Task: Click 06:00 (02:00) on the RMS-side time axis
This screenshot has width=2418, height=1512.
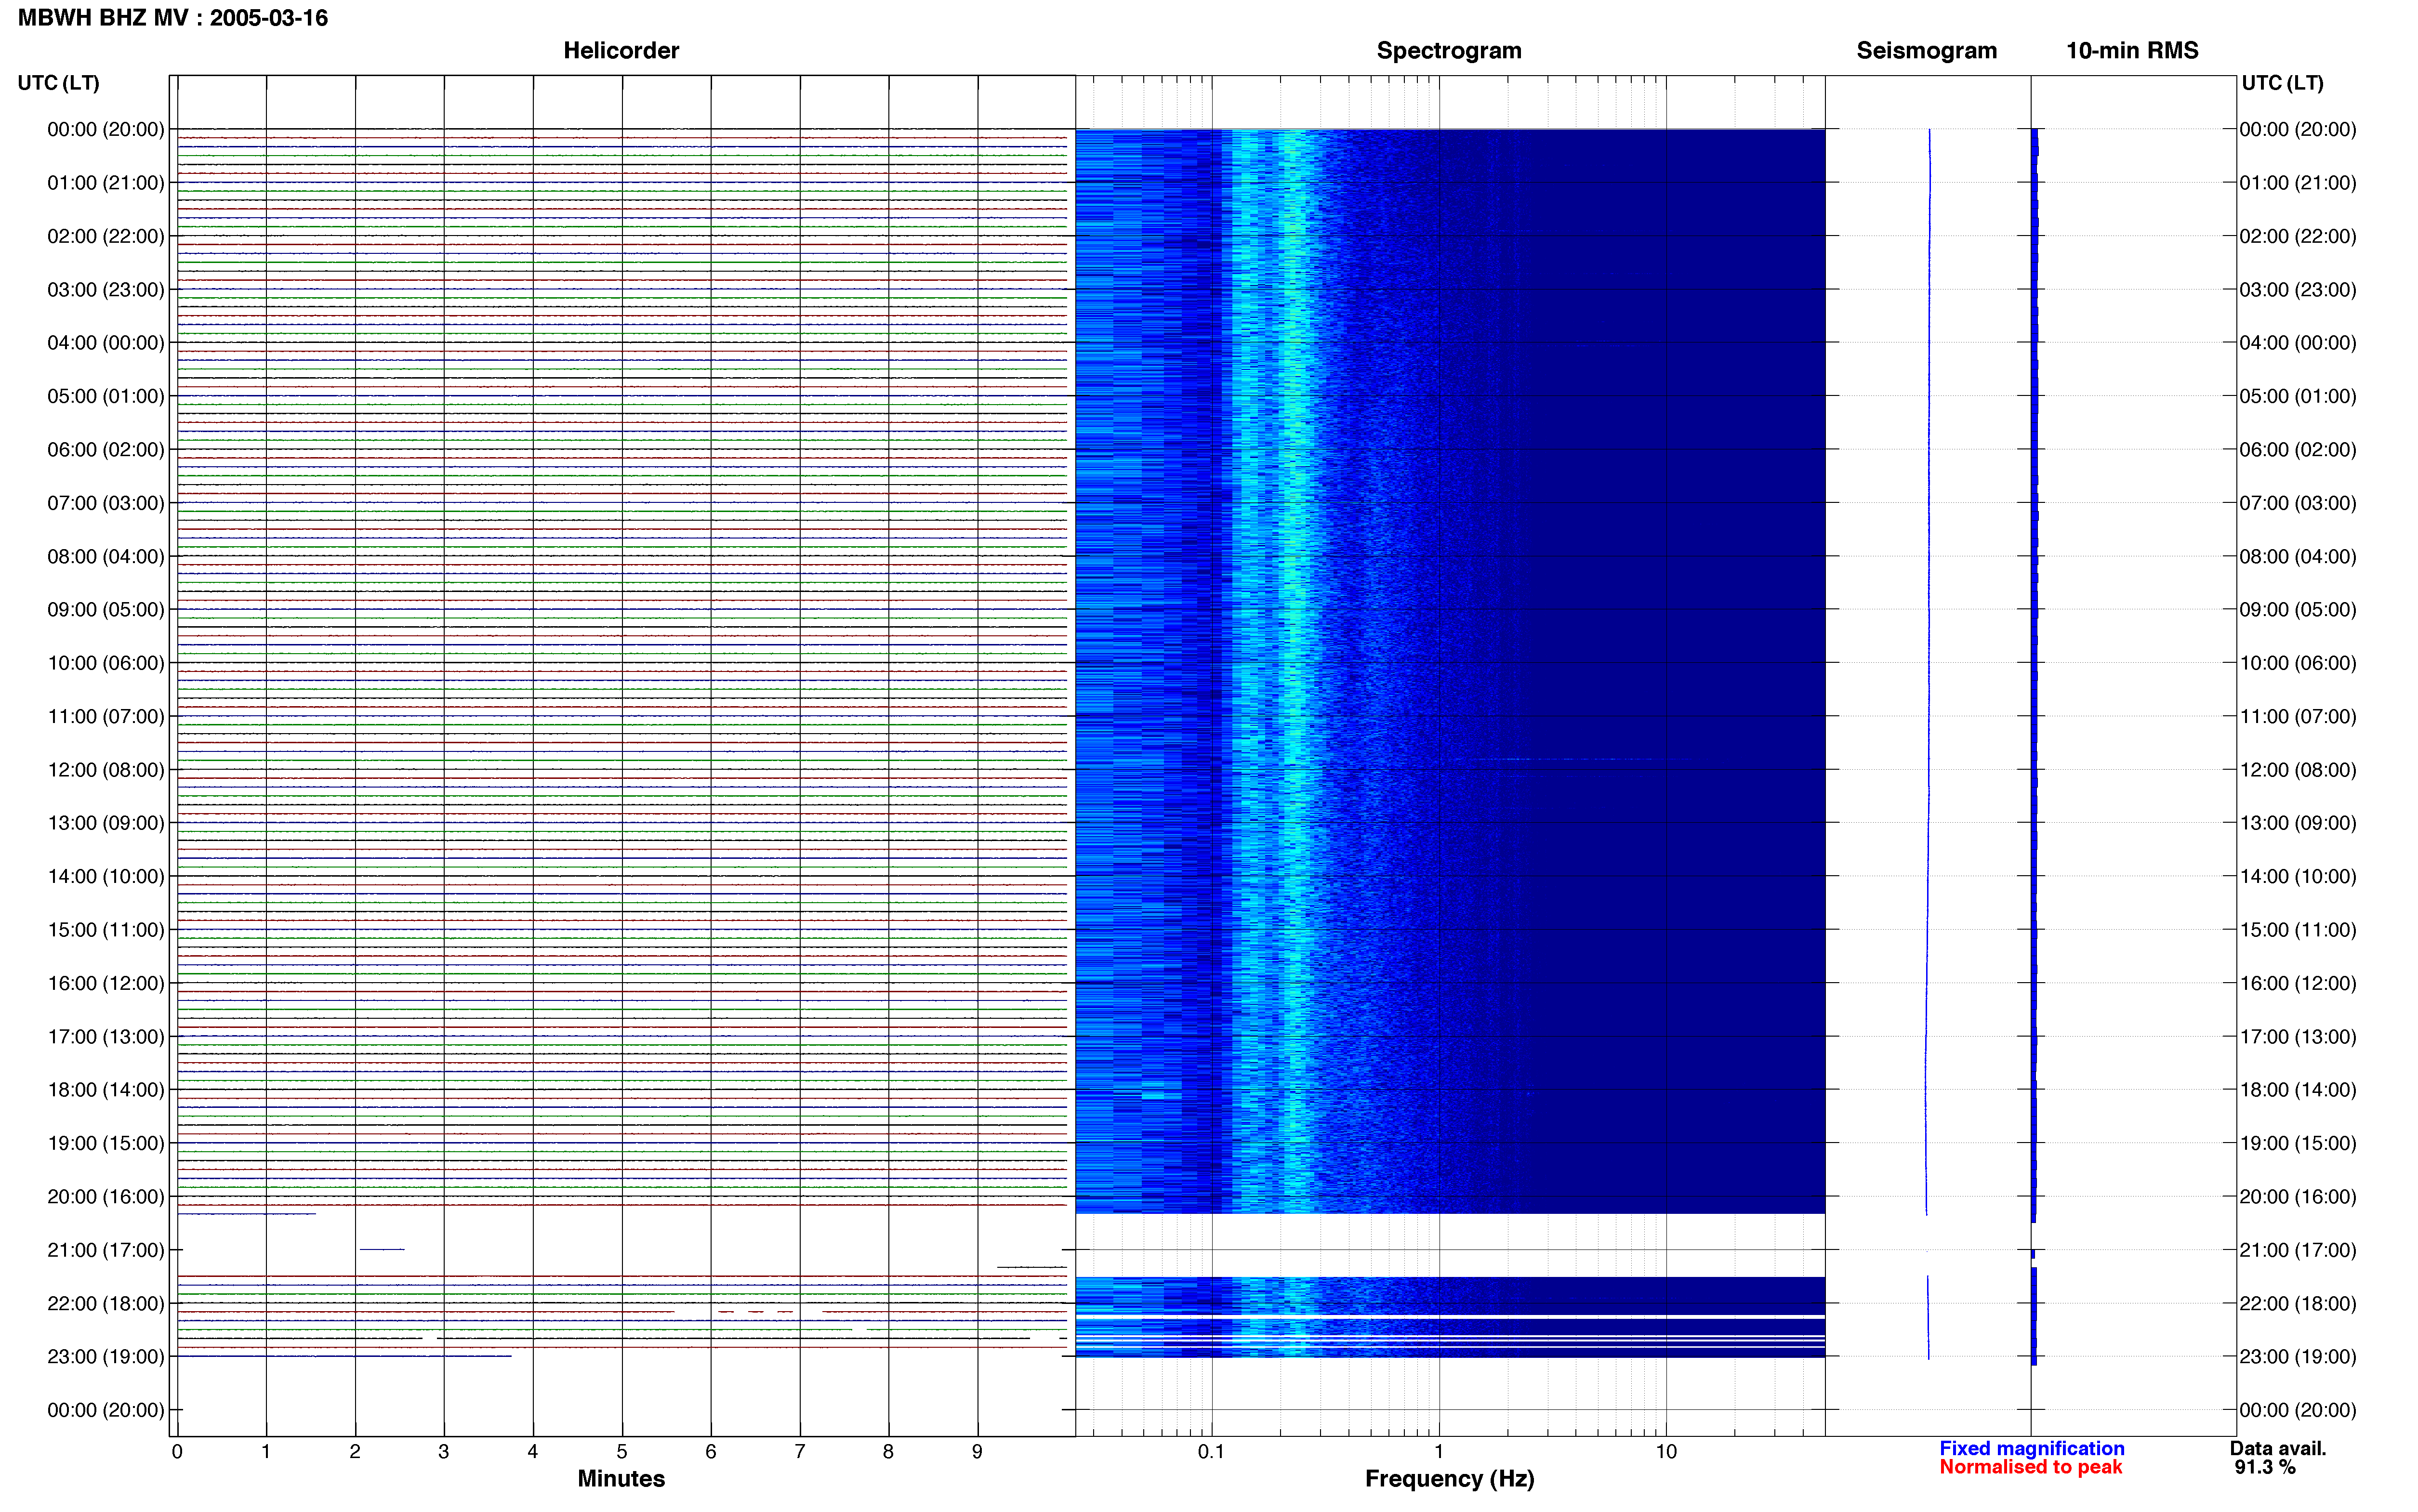Action: (2298, 450)
